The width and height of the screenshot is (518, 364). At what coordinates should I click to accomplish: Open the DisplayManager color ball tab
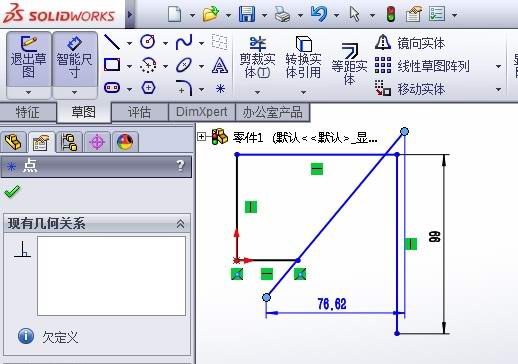point(125,142)
